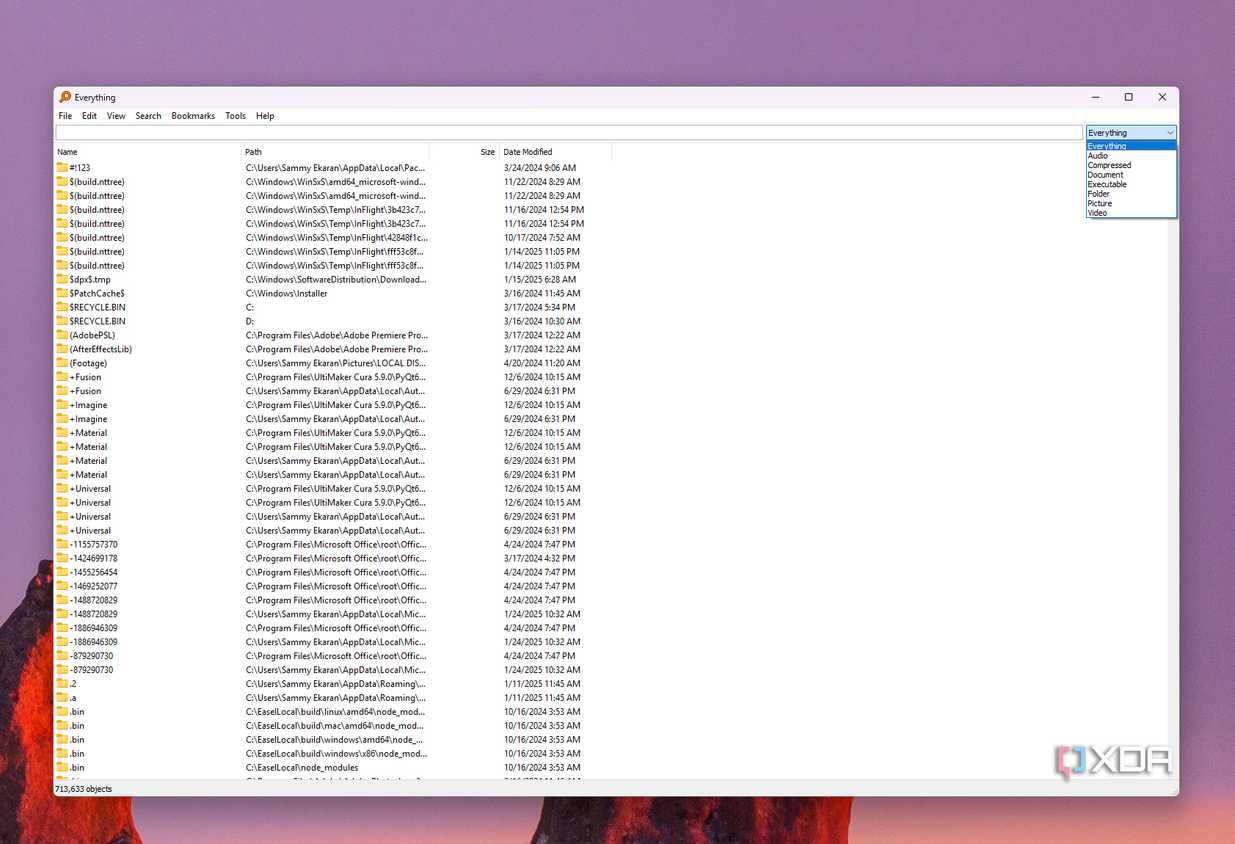Click the 3/17/2024 5:34 PM date cell
The width and height of the screenshot is (1235, 844).
540,307
